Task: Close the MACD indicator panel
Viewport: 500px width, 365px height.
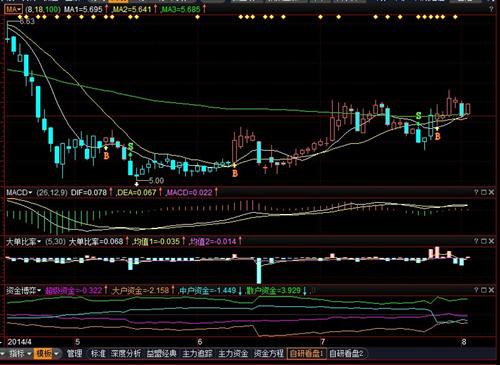Action: [x=492, y=192]
